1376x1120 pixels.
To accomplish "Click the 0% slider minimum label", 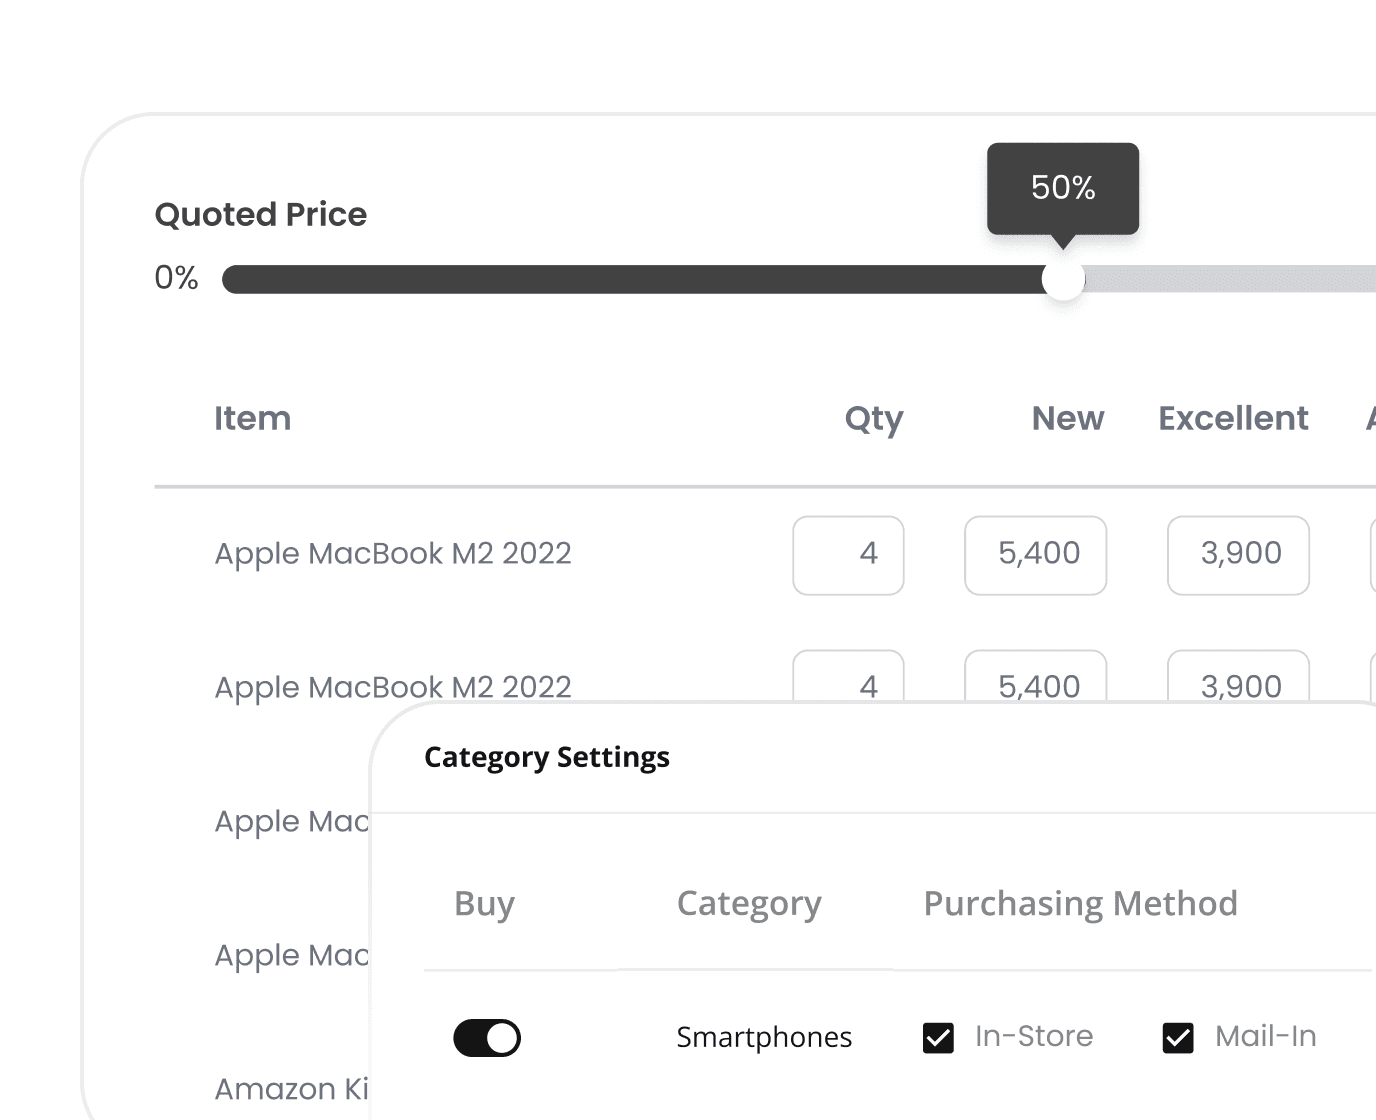I will pos(176,278).
